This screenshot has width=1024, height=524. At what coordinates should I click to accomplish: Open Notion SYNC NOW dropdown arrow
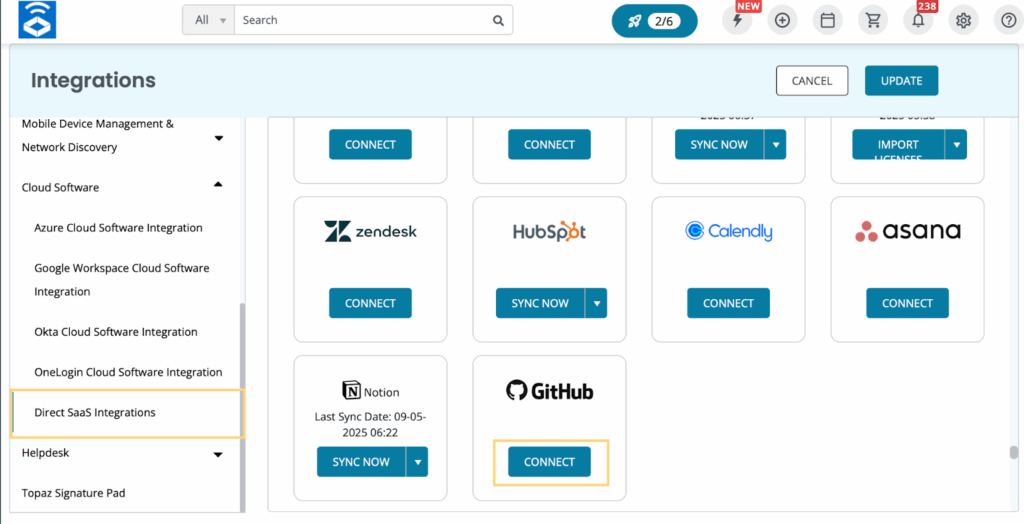pos(417,462)
